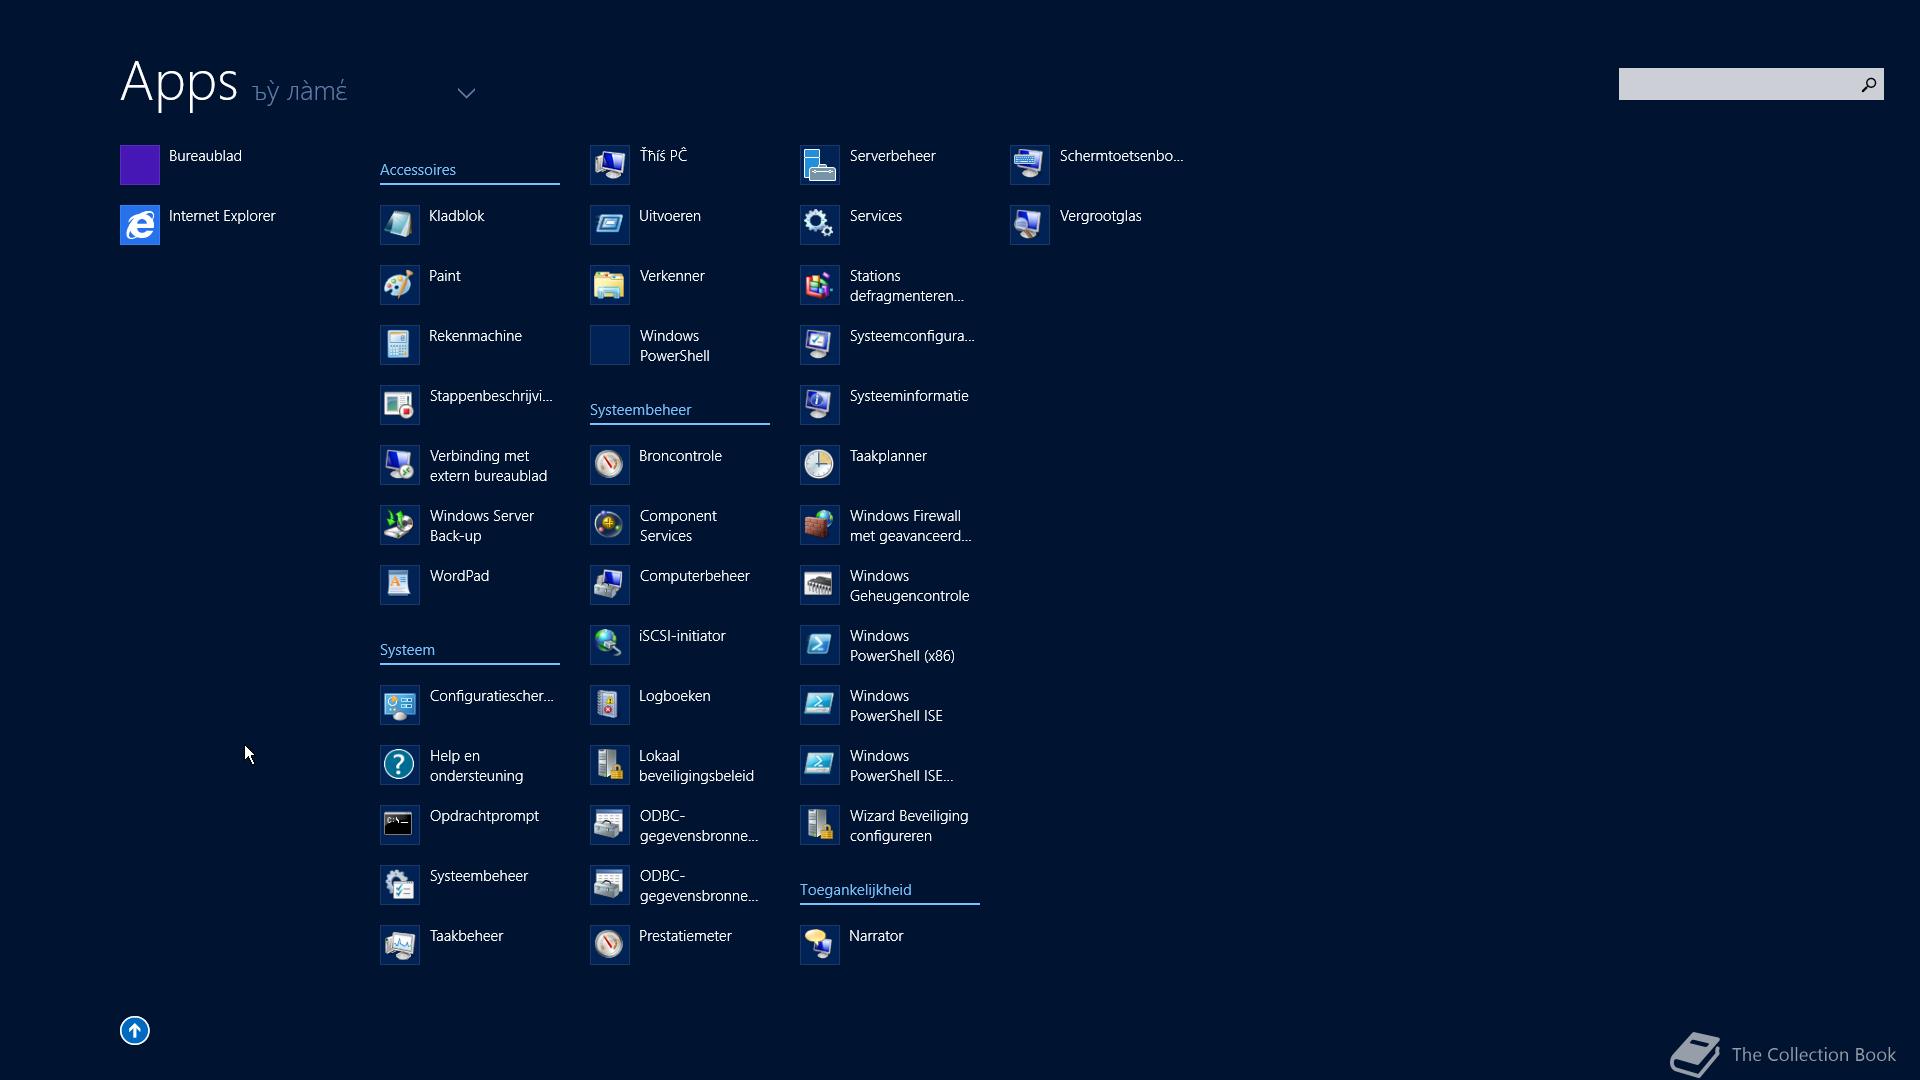Click the Systeembeheer app label under Systeem
The height and width of the screenshot is (1080, 1920).
coord(479,876)
